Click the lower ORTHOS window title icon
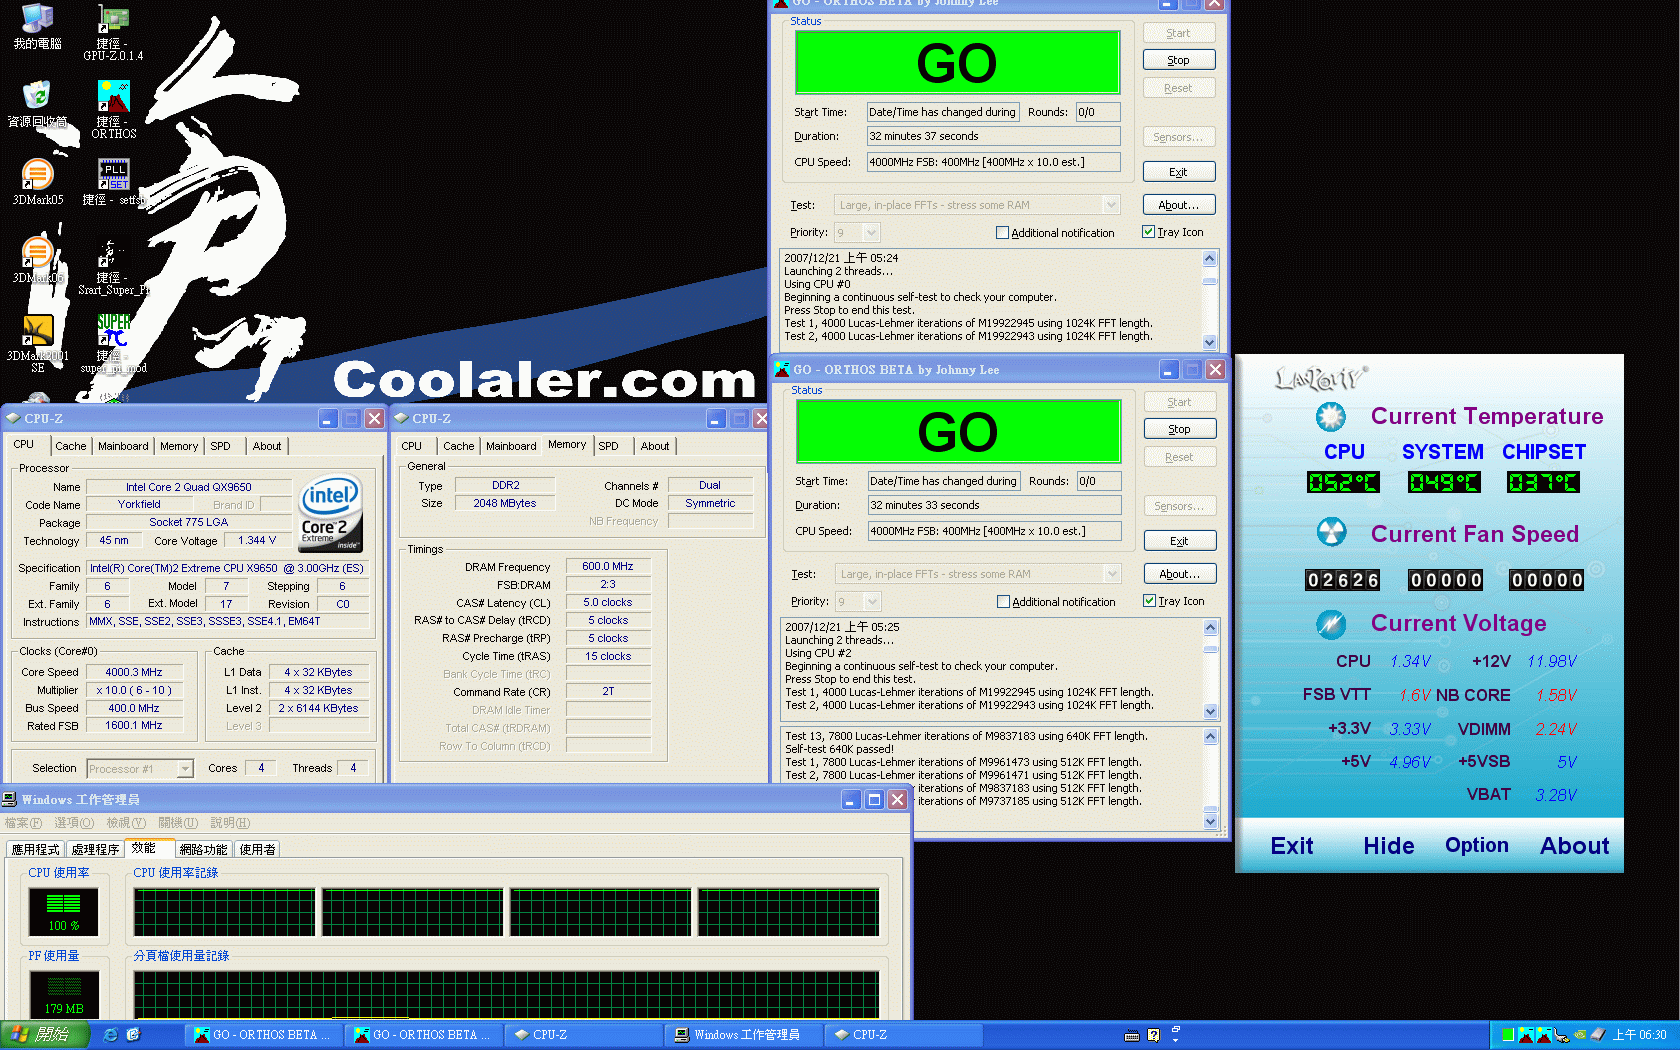This screenshot has height=1050, width=1680. [x=783, y=369]
